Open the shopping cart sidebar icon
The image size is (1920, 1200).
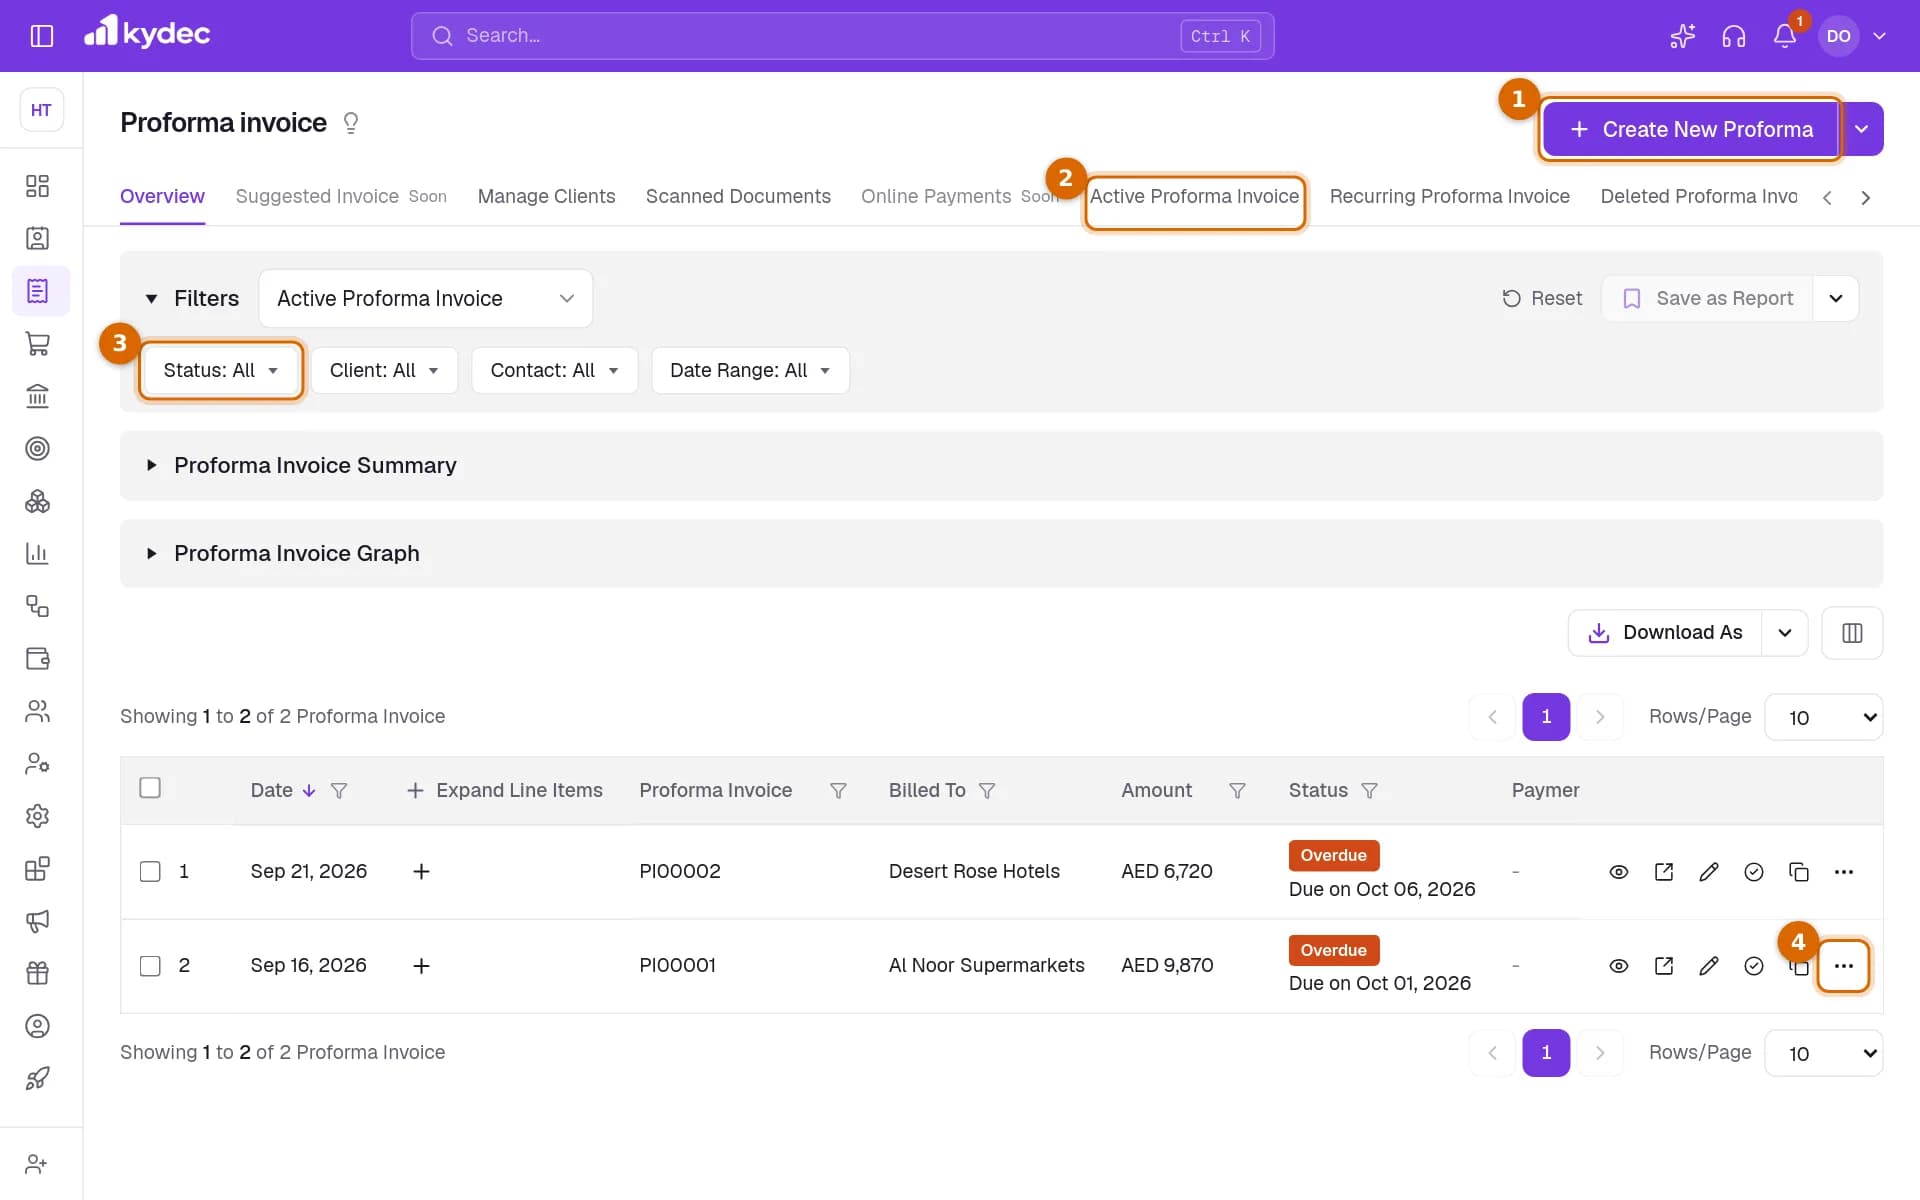37,344
